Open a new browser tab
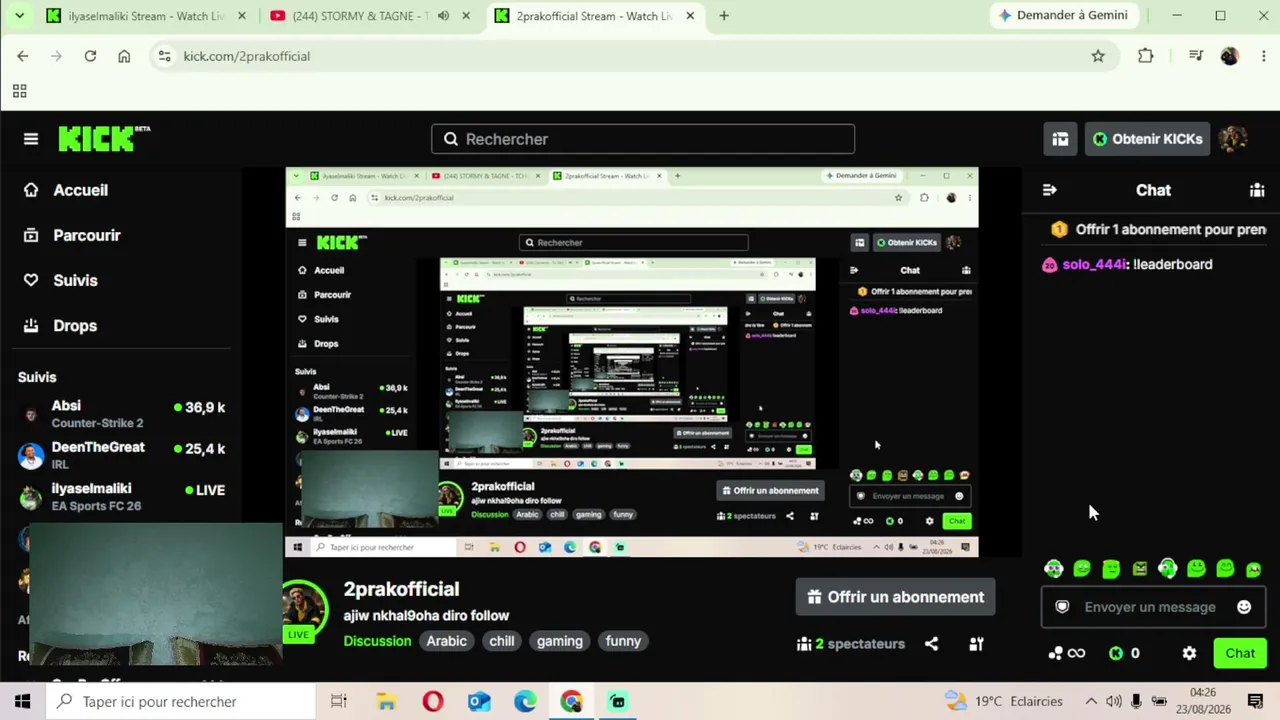This screenshot has width=1280, height=720. [724, 16]
